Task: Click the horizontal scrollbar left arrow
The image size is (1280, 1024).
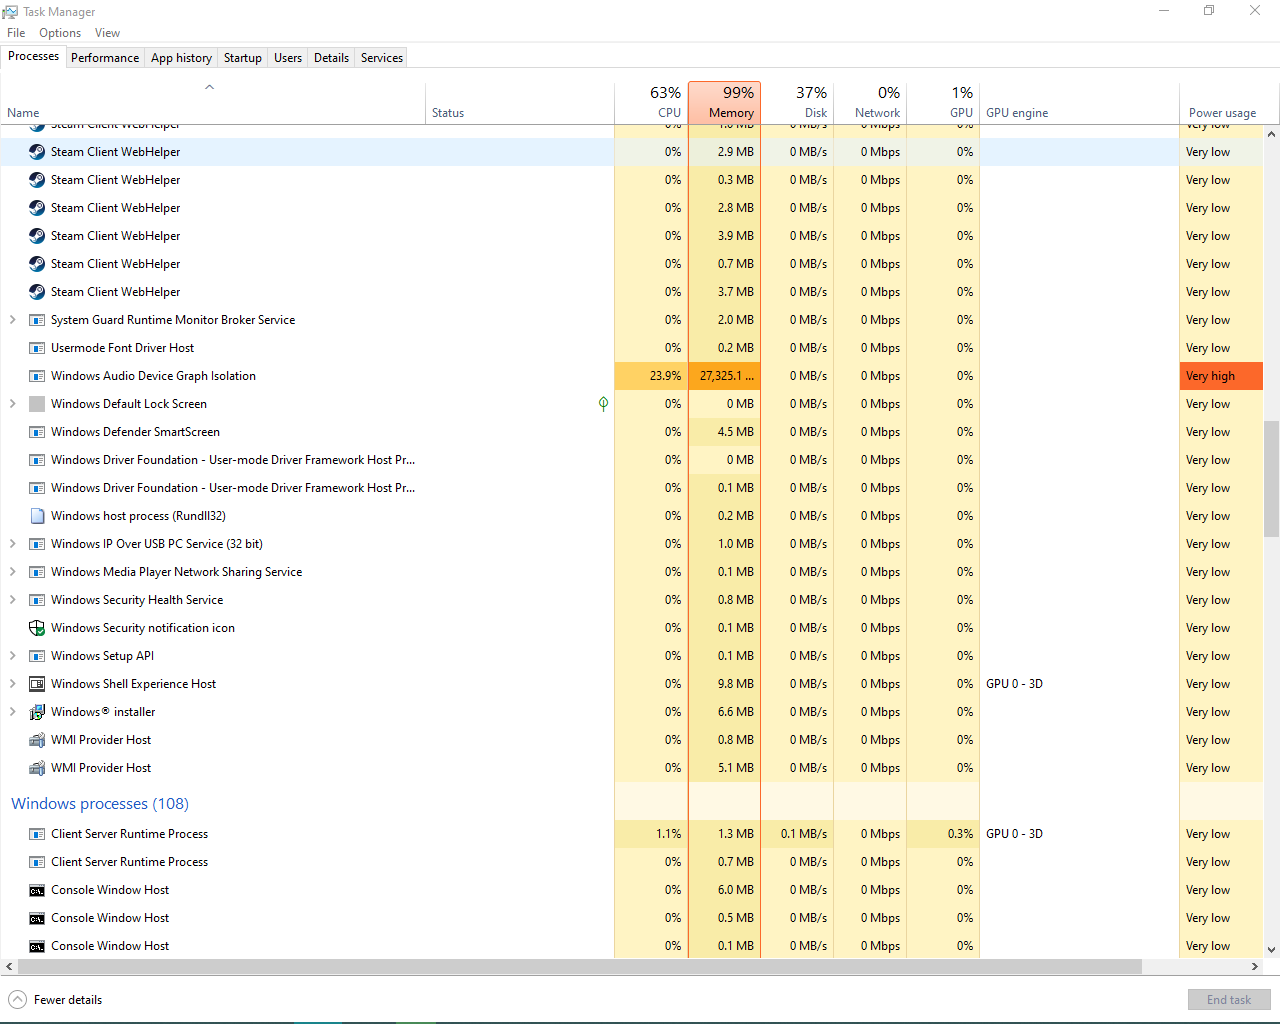Action: [9, 967]
